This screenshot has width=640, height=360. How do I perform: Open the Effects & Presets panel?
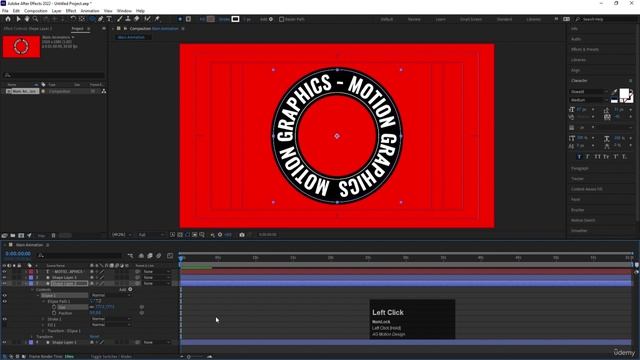[x=584, y=49]
